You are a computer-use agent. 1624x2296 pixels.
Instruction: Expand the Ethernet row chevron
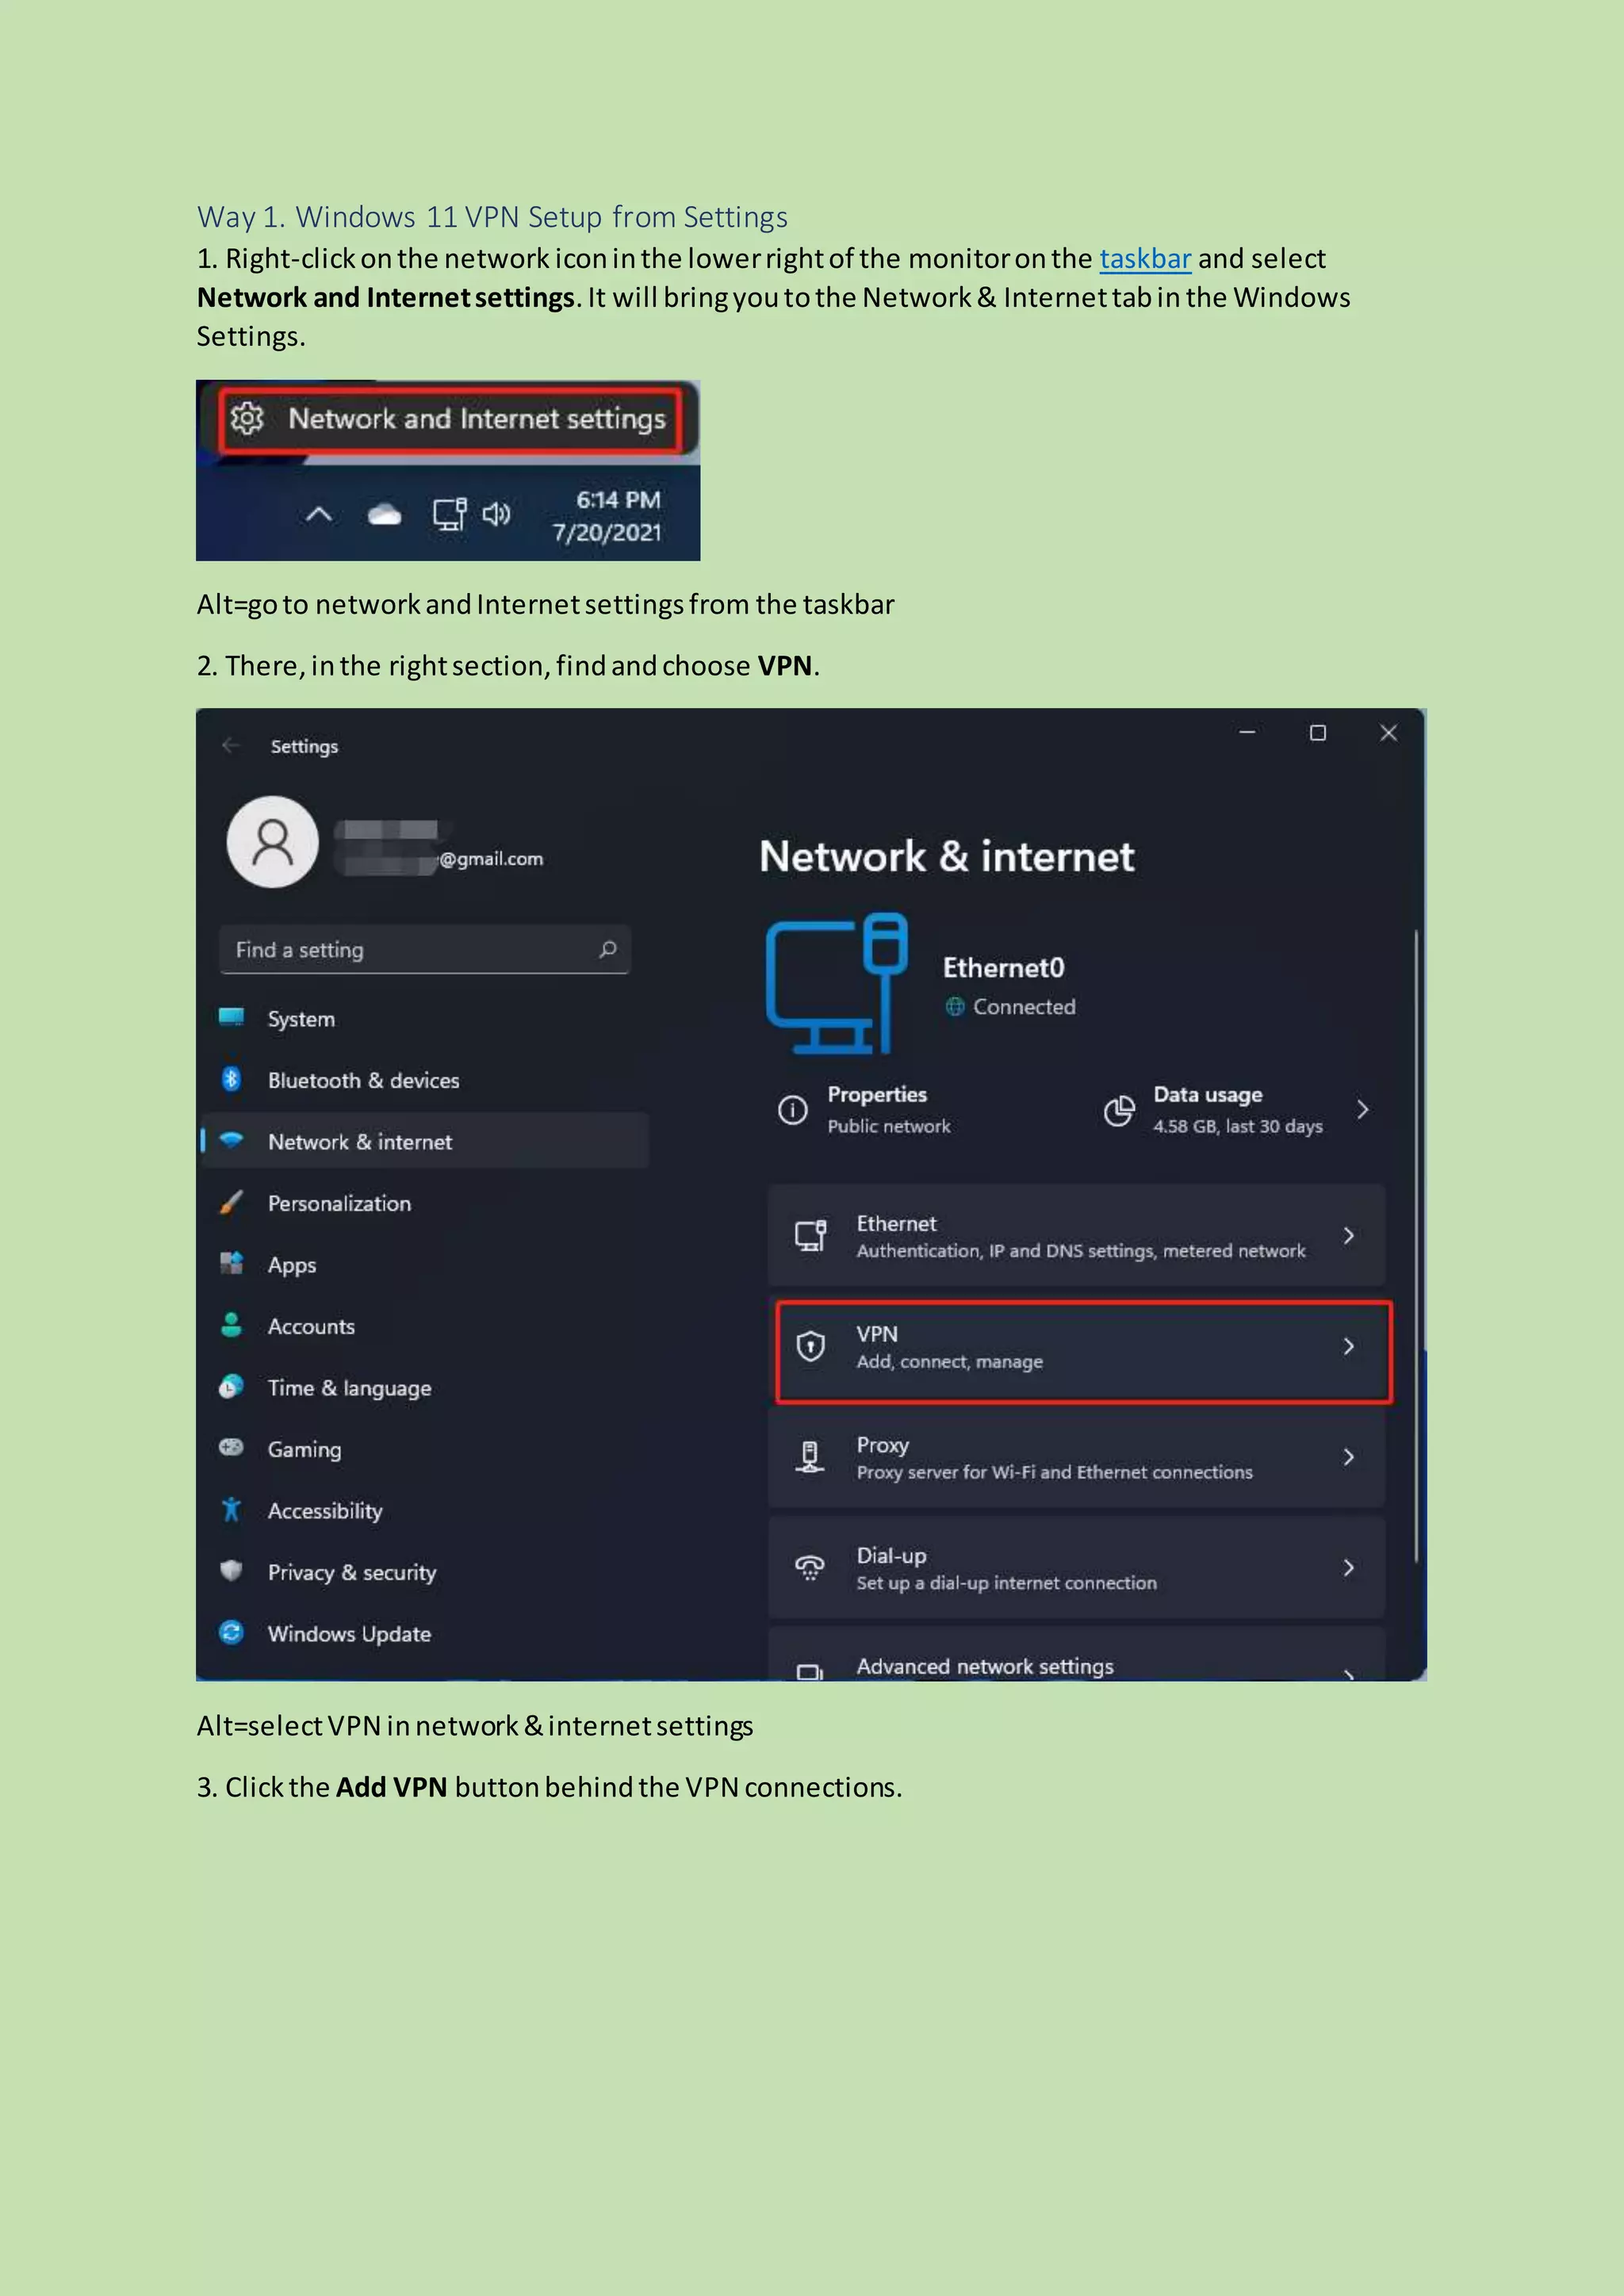[1348, 1236]
